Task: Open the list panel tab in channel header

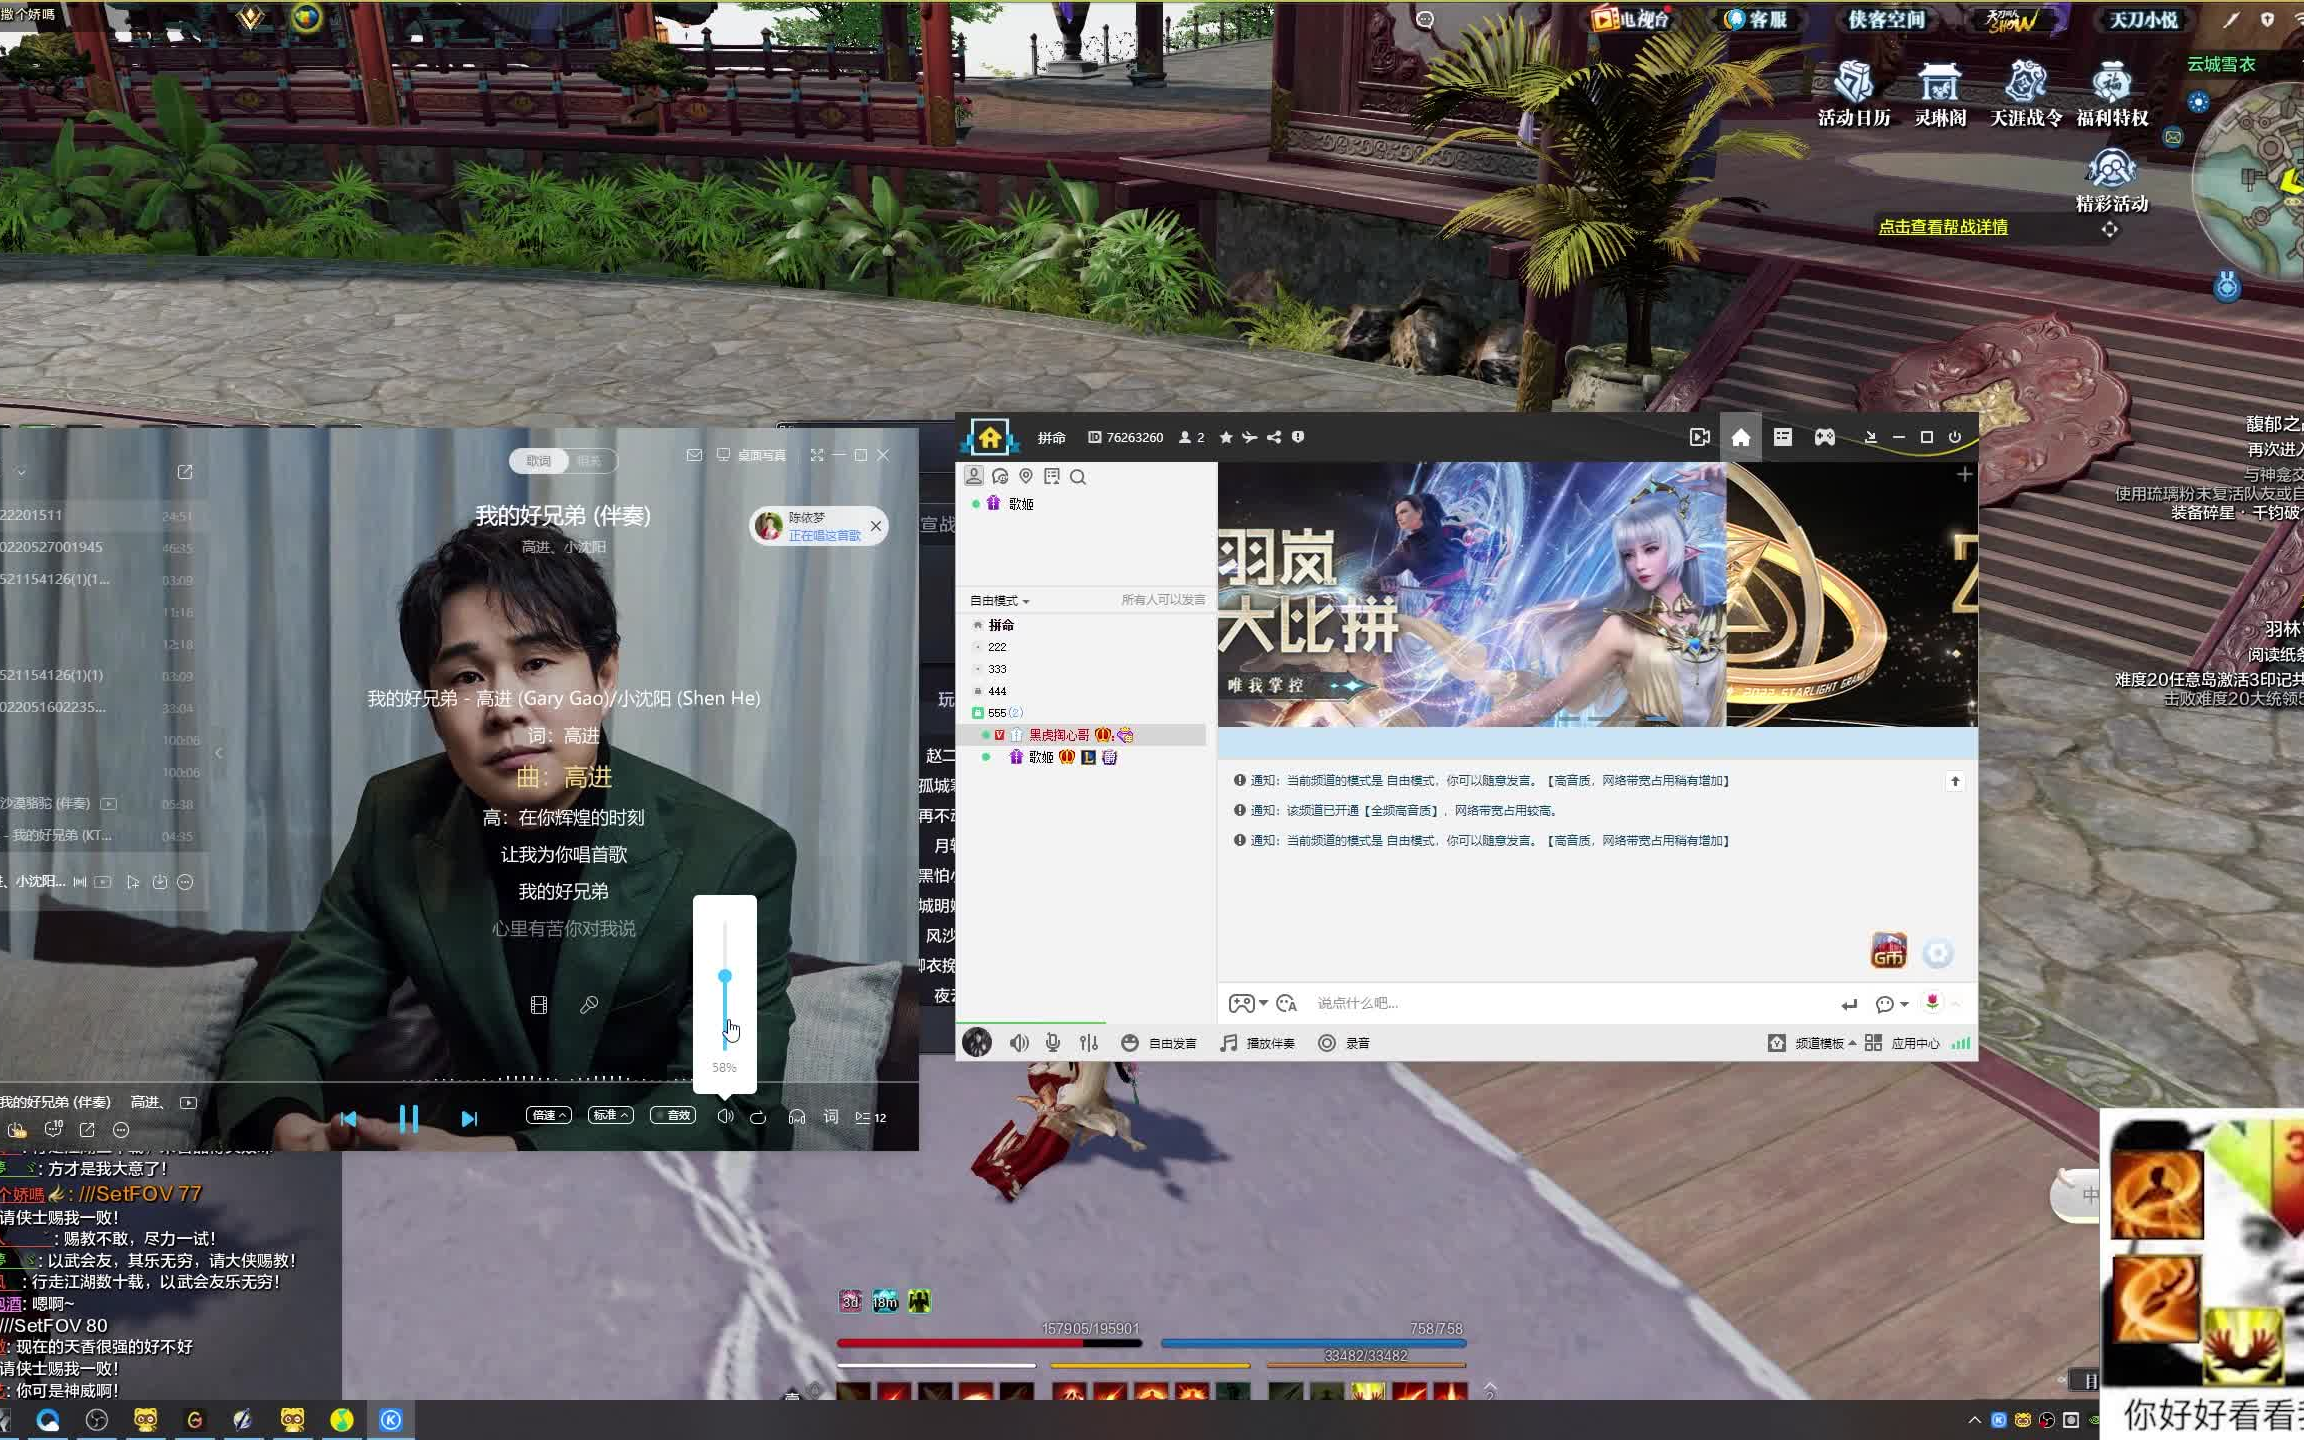Action: pos(1783,437)
